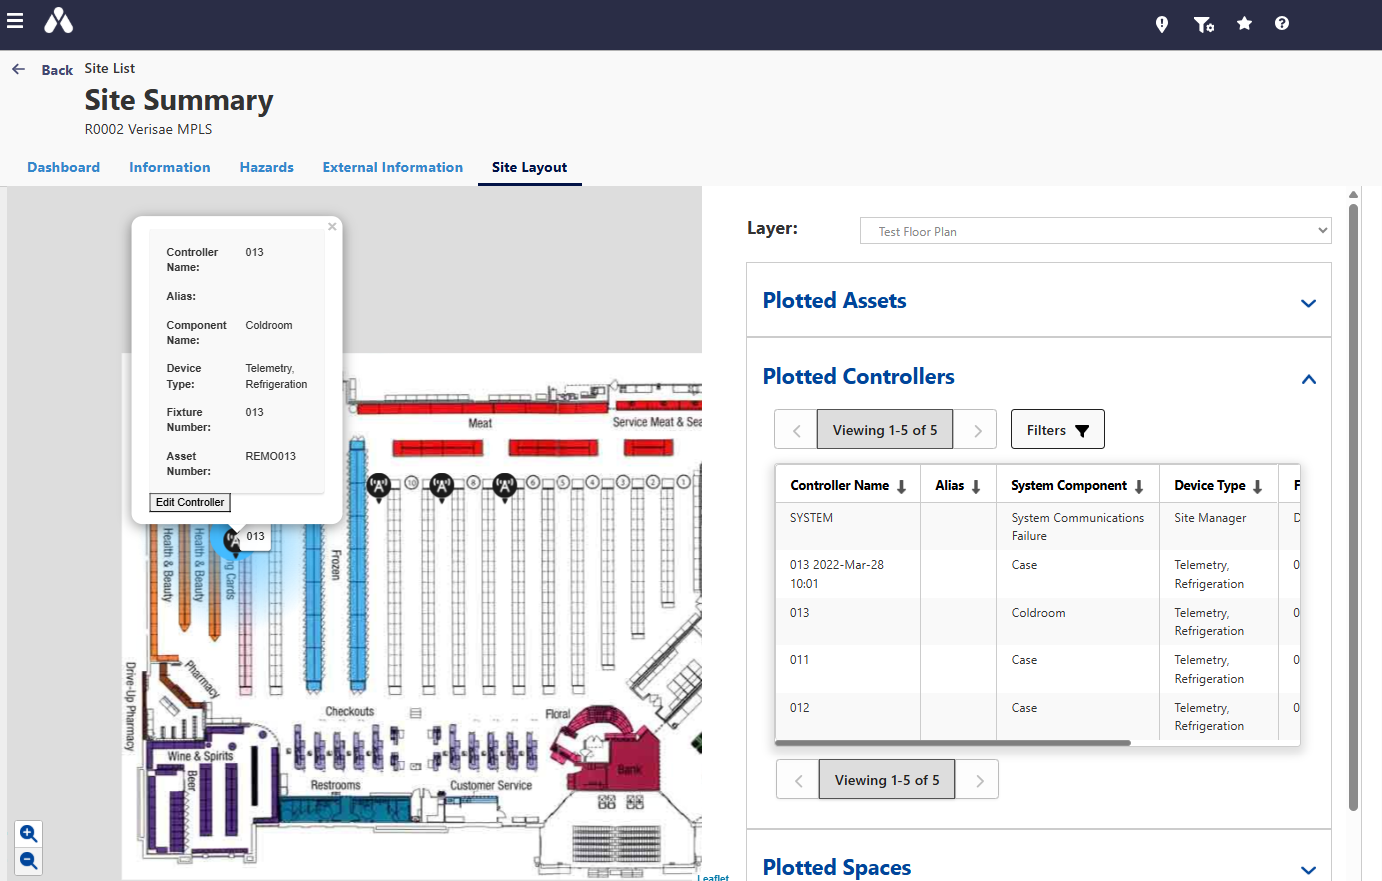
Task: Open the Filters button for controllers
Action: click(x=1057, y=430)
